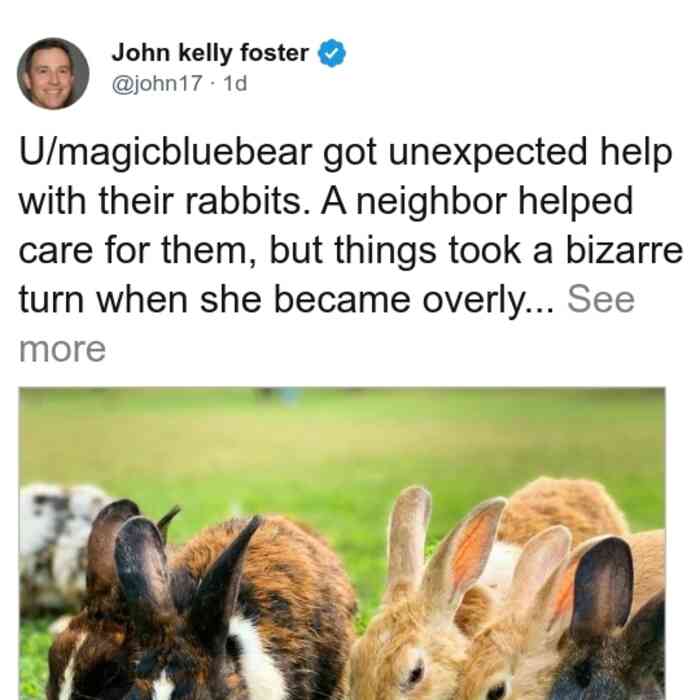Open the @john17 handle
Image resolution: width=700 pixels, height=700 pixels.
[157, 83]
